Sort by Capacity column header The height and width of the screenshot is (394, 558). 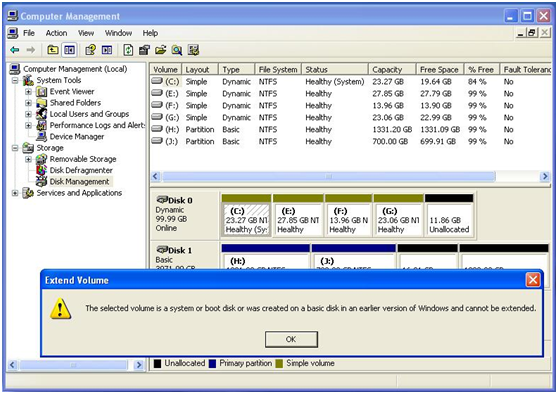coord(391,69)
